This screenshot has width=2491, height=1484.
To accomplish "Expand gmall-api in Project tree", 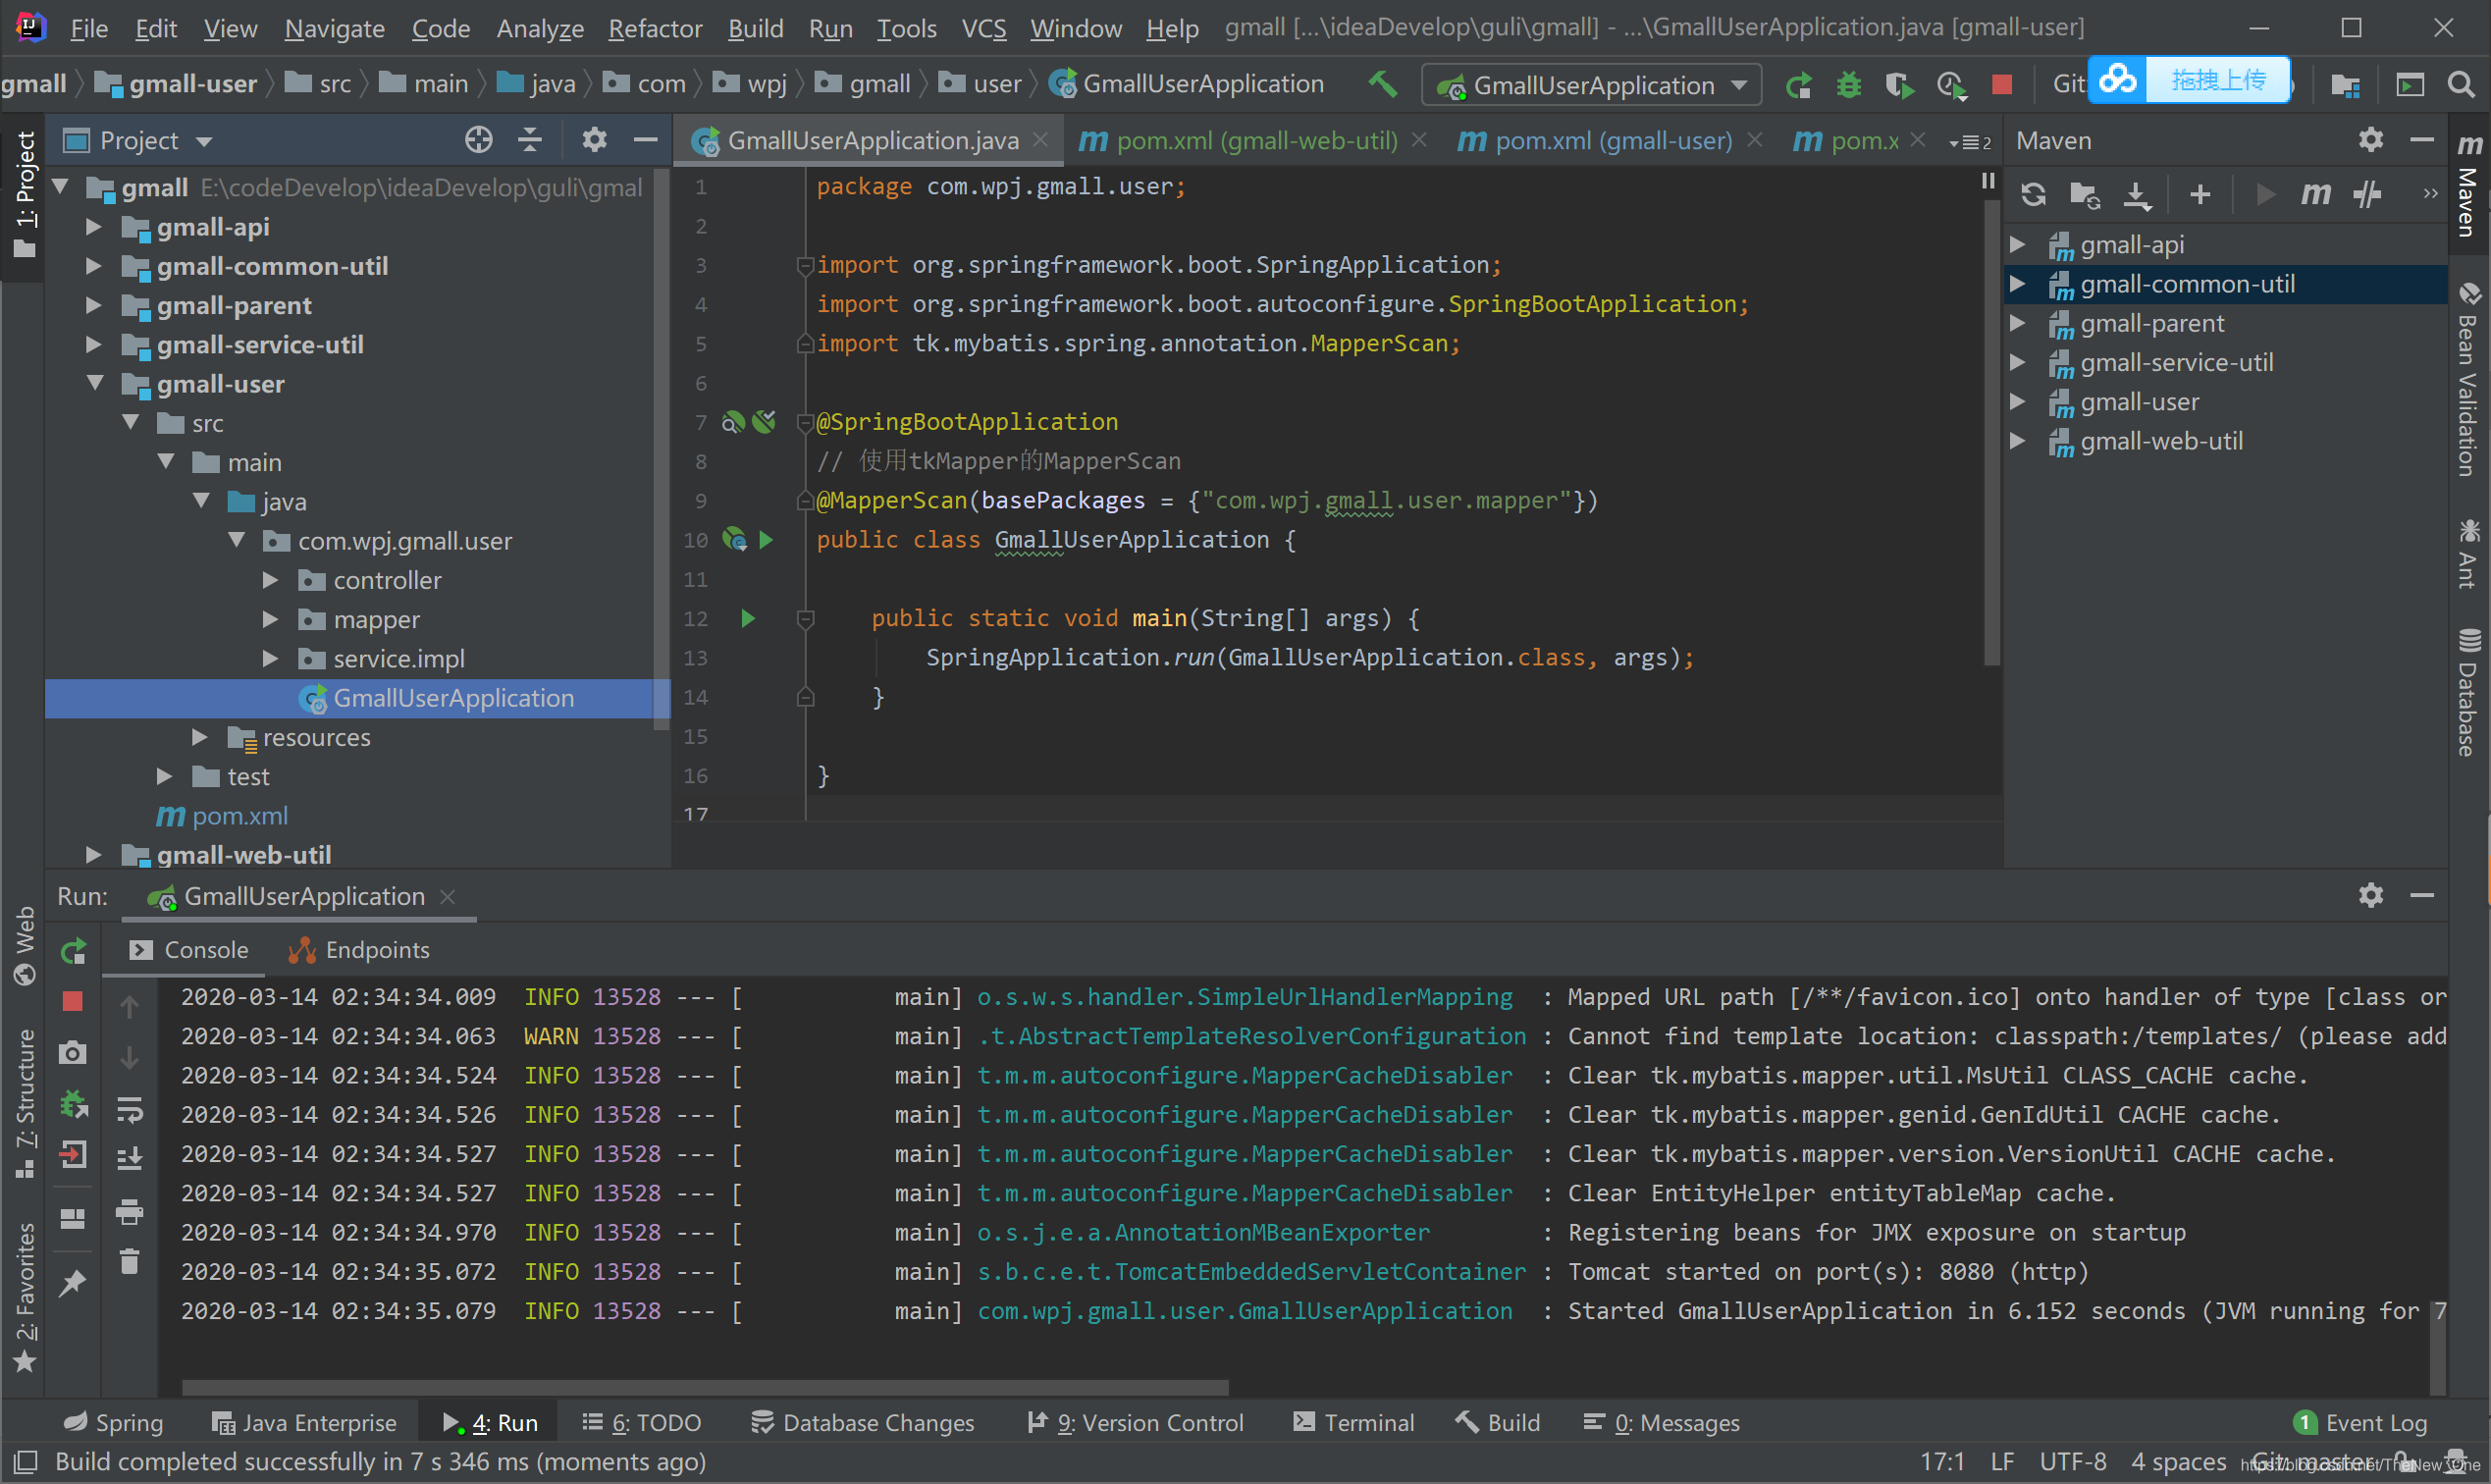I will coord(93,227).
